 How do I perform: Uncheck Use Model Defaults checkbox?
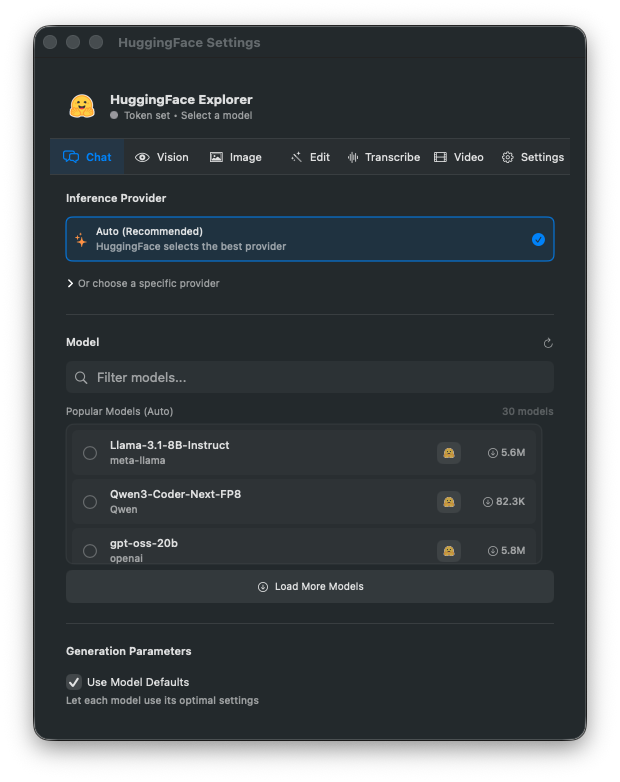point(74,682)
